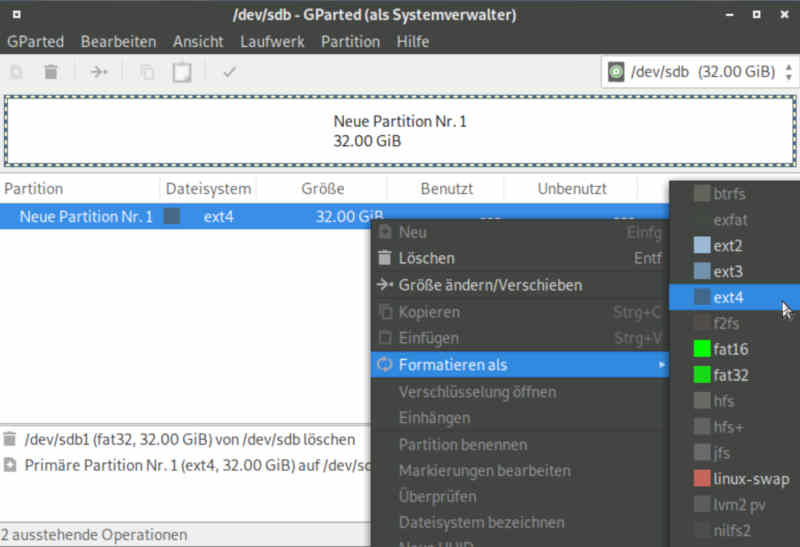Choose Einfügen in the context menu
800x547 pixels.
tap(519, 338)
